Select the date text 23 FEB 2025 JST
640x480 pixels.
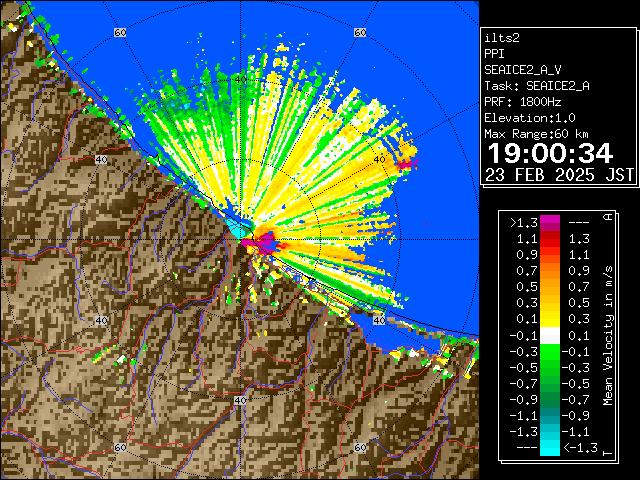[x=559, y=175]
